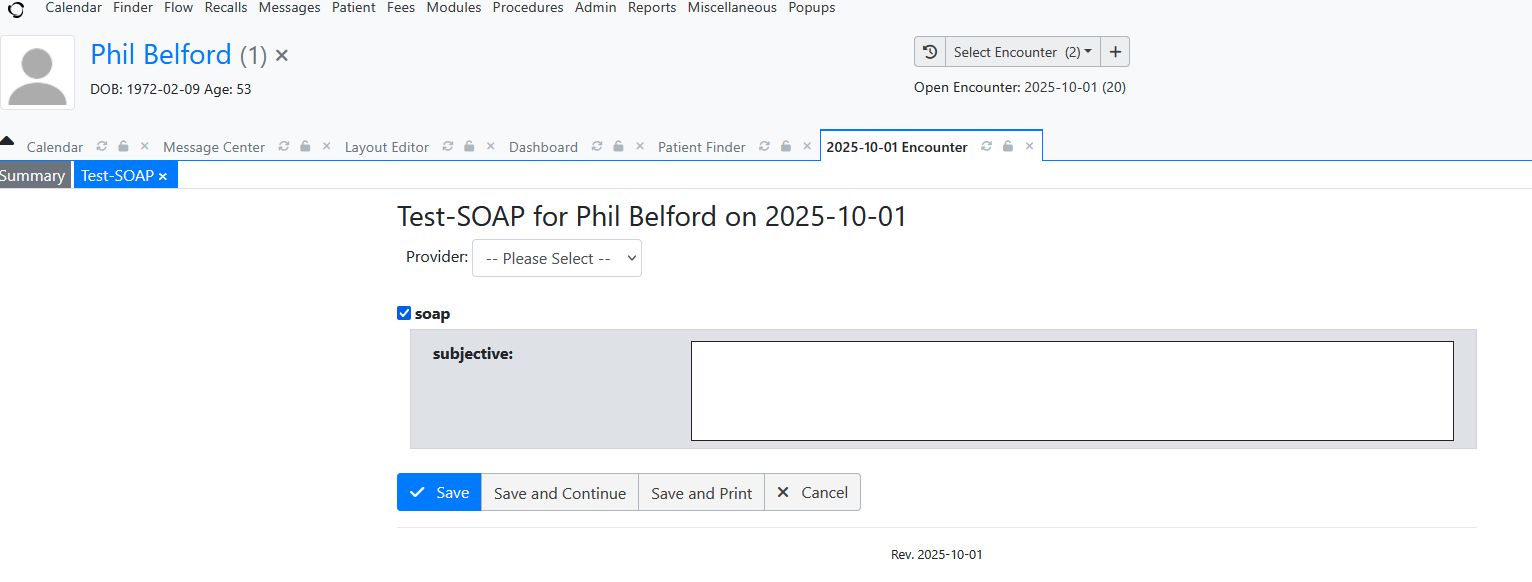Open the Procedures menu
This screenshot has height=582, width=1532.
pos(528,8)
